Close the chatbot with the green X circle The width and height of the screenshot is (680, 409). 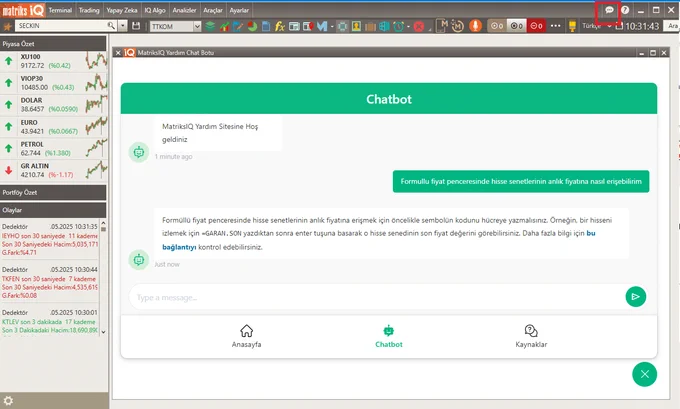[644, 374]
